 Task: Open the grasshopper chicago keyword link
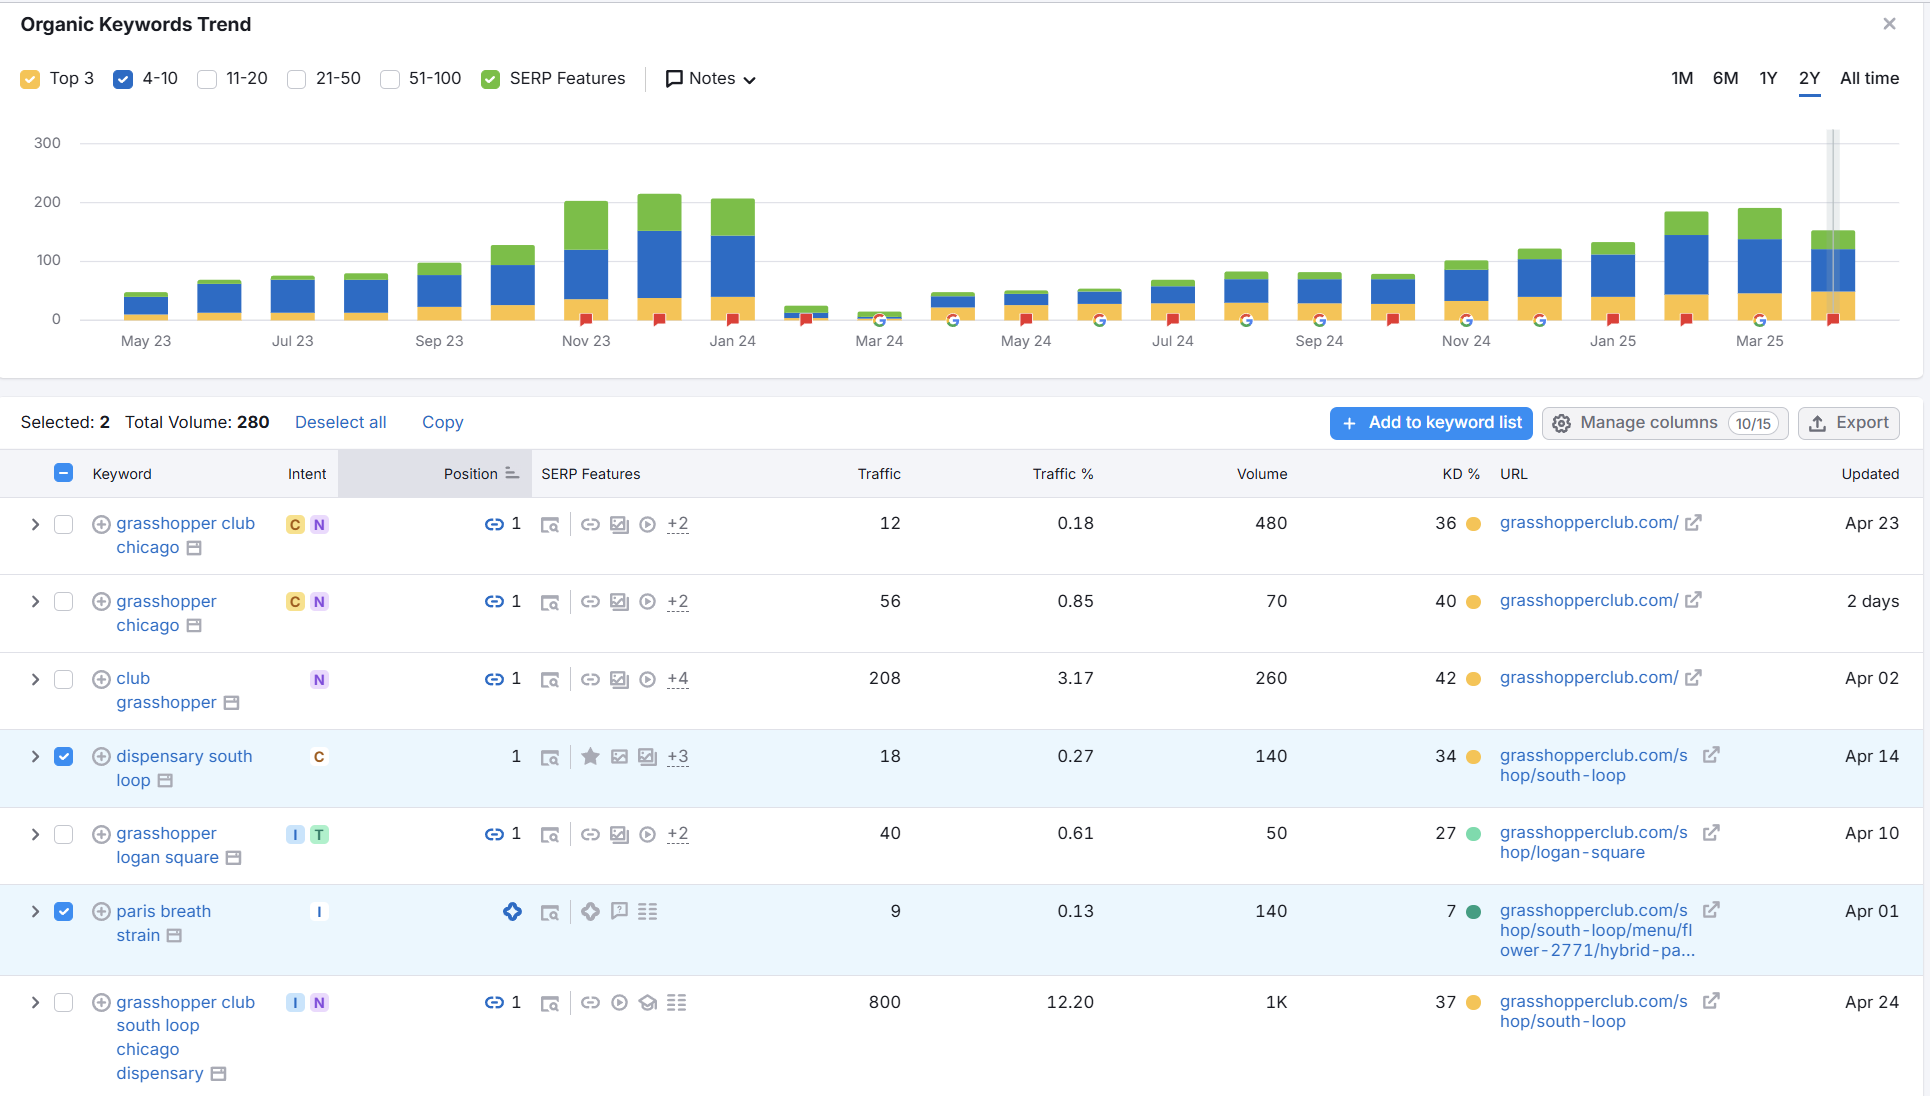(x=166, y=613)
